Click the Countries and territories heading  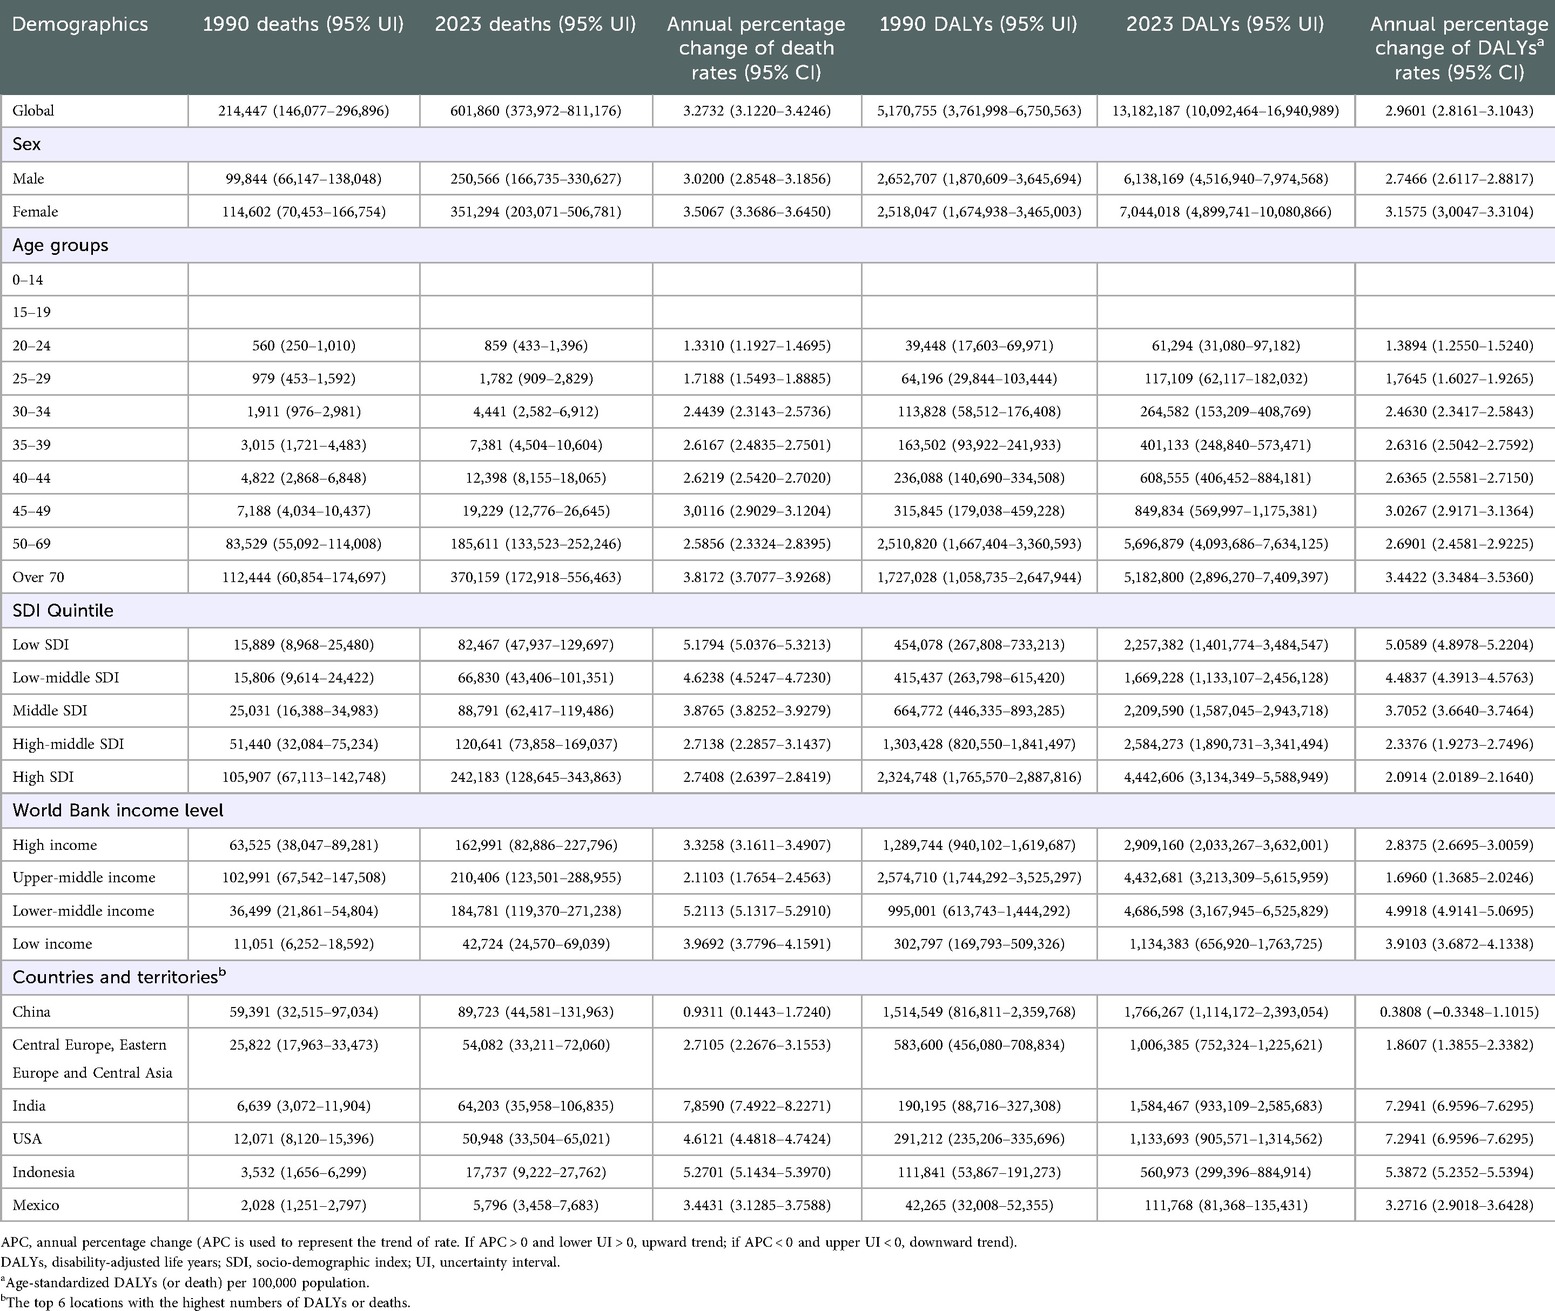coord(118,977)
